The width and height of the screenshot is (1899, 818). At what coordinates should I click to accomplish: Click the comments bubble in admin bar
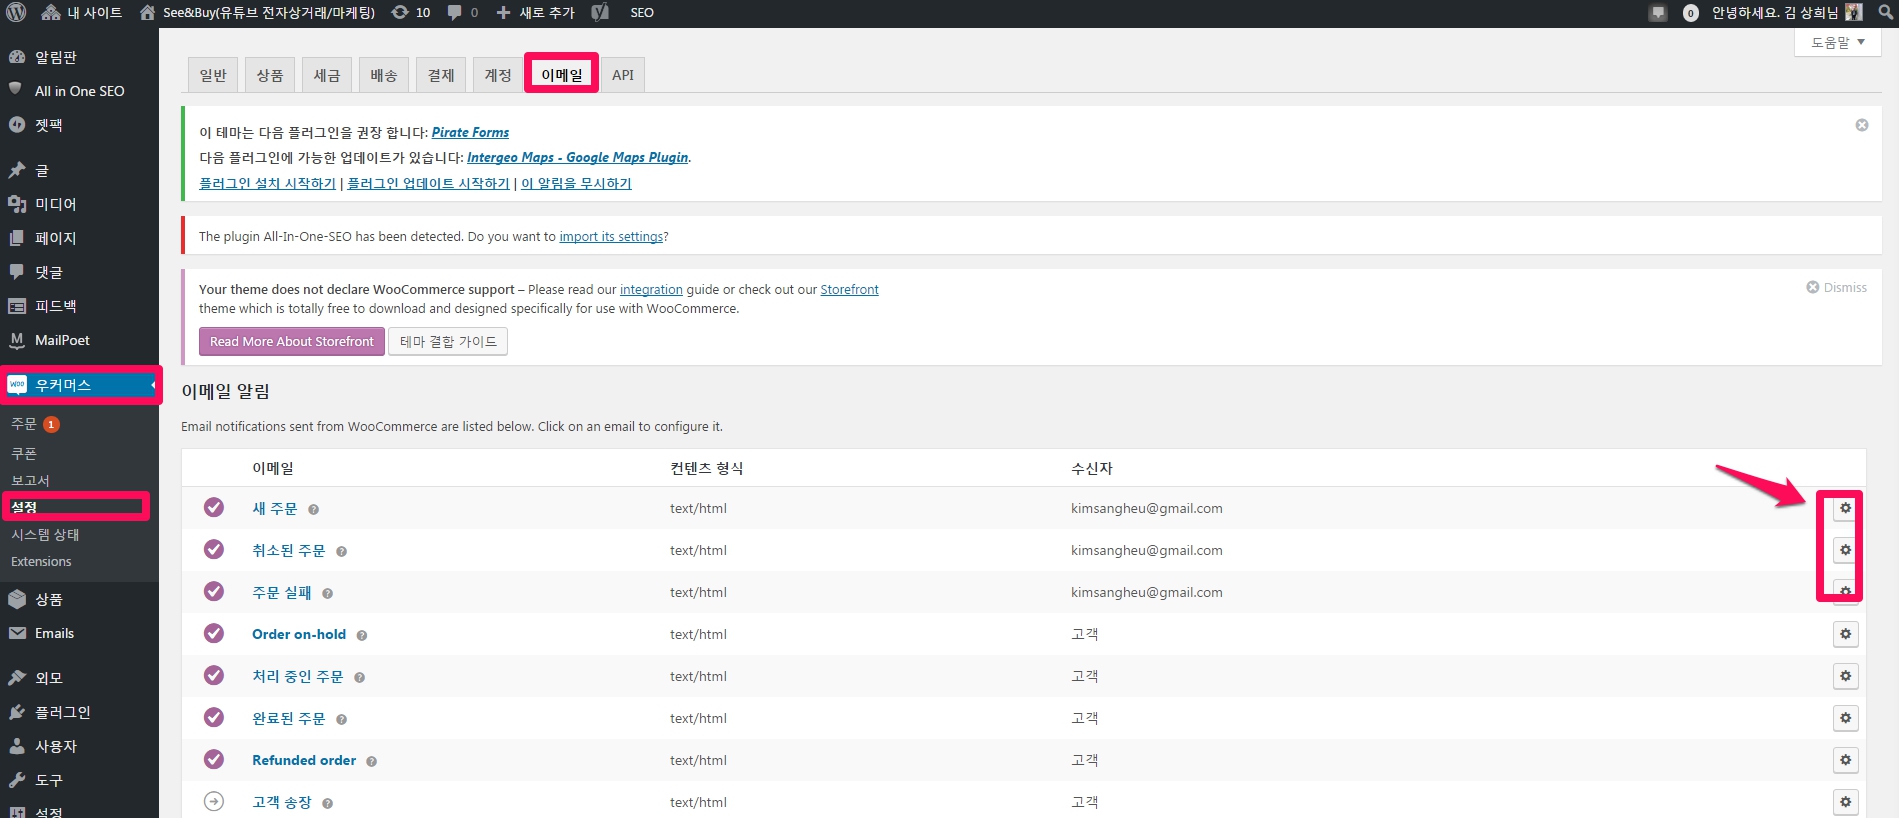click(462, 13)
